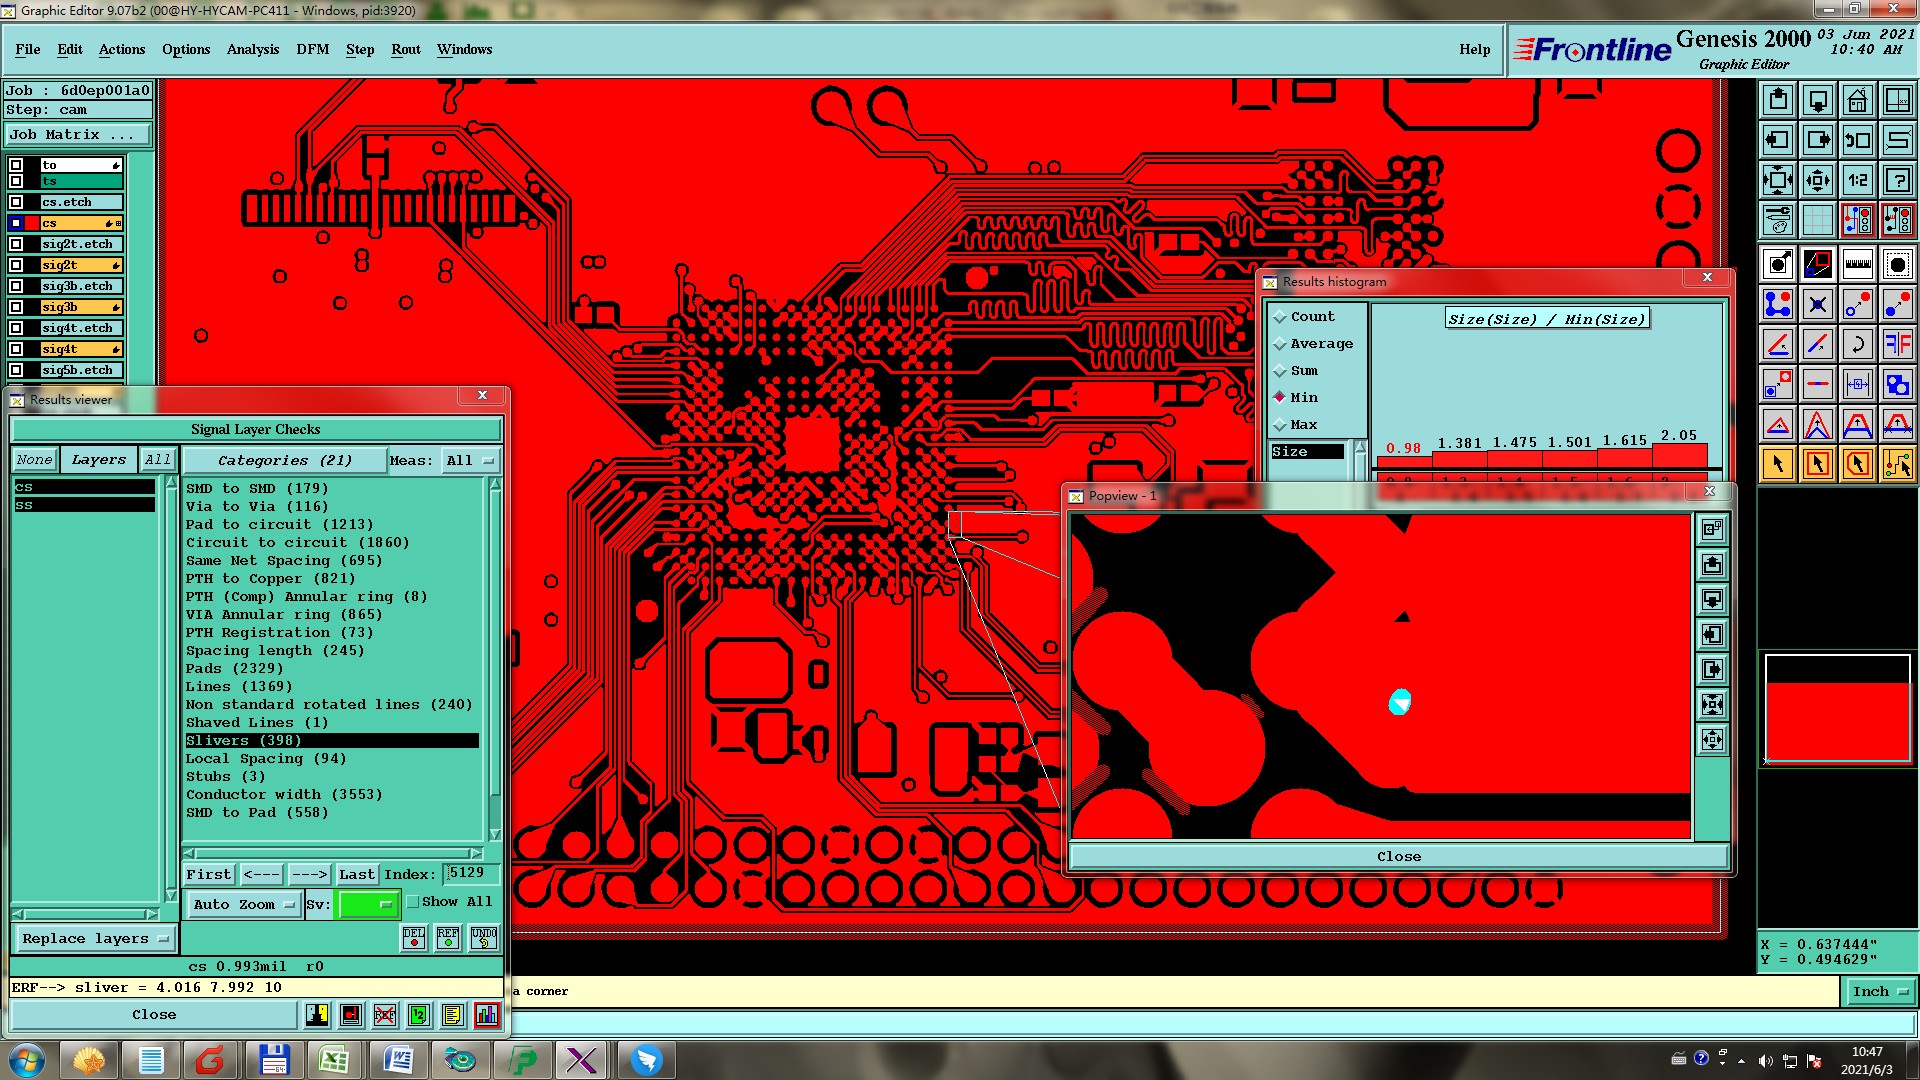
Task: Click the UNDO icon in Results viewer
Action: tap(484, 937)
